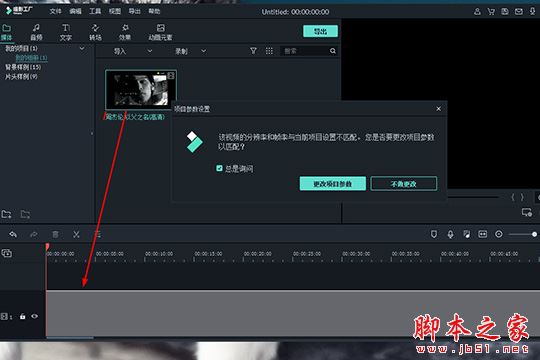540x360 pixels.
Task: Collapse the 我的项目 folder chevron
Action: 82,49
